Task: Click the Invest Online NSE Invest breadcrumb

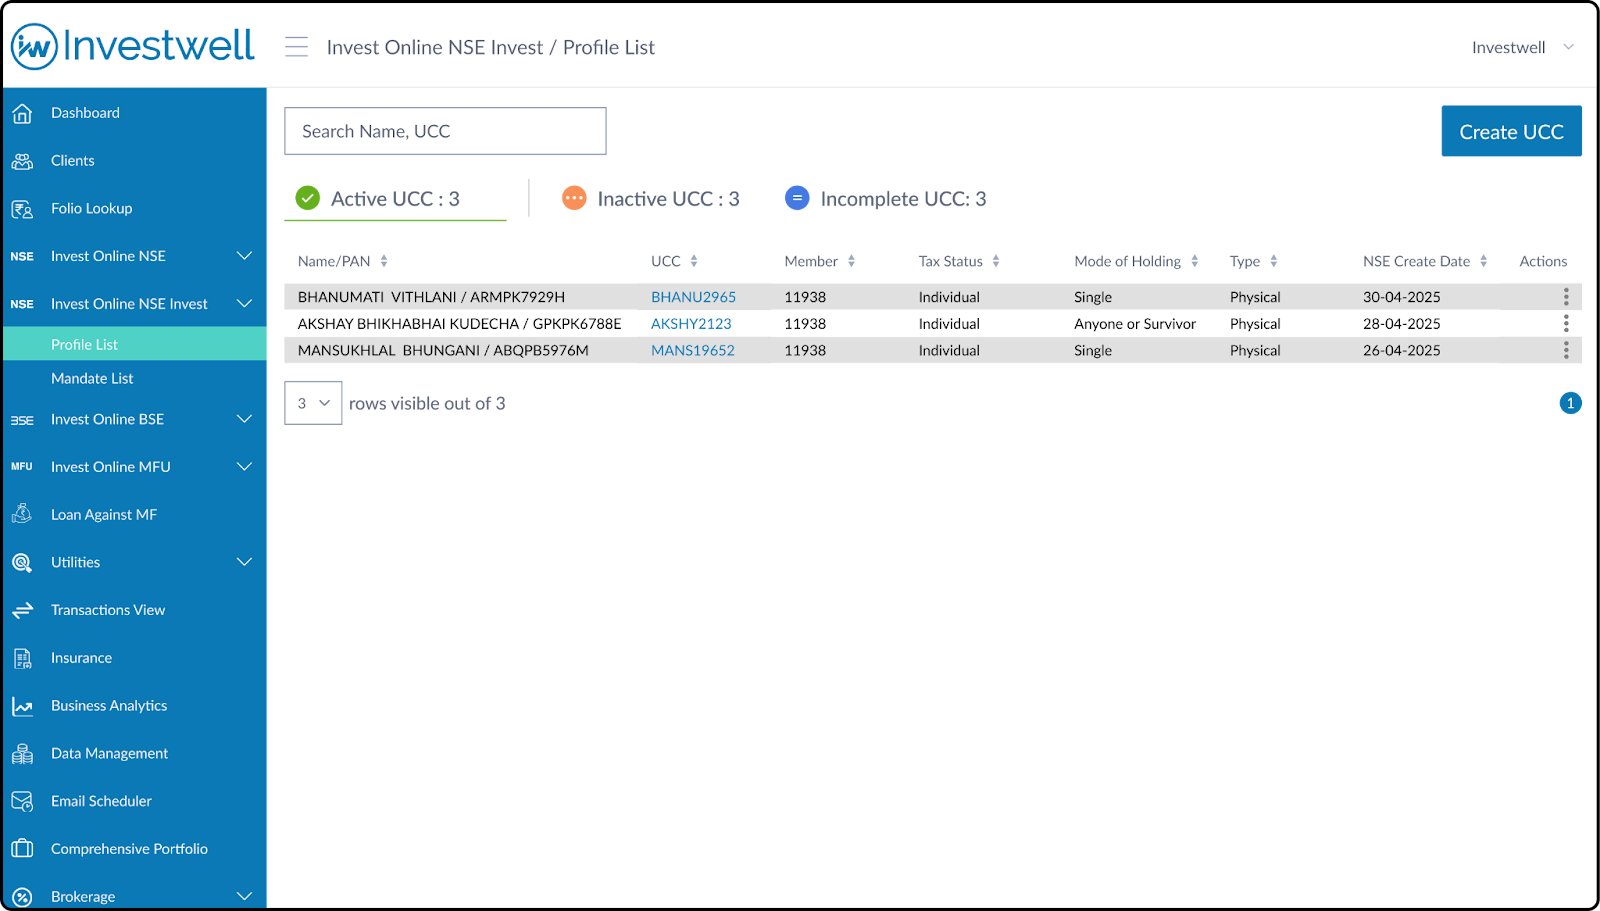Action: coord(435,47)
